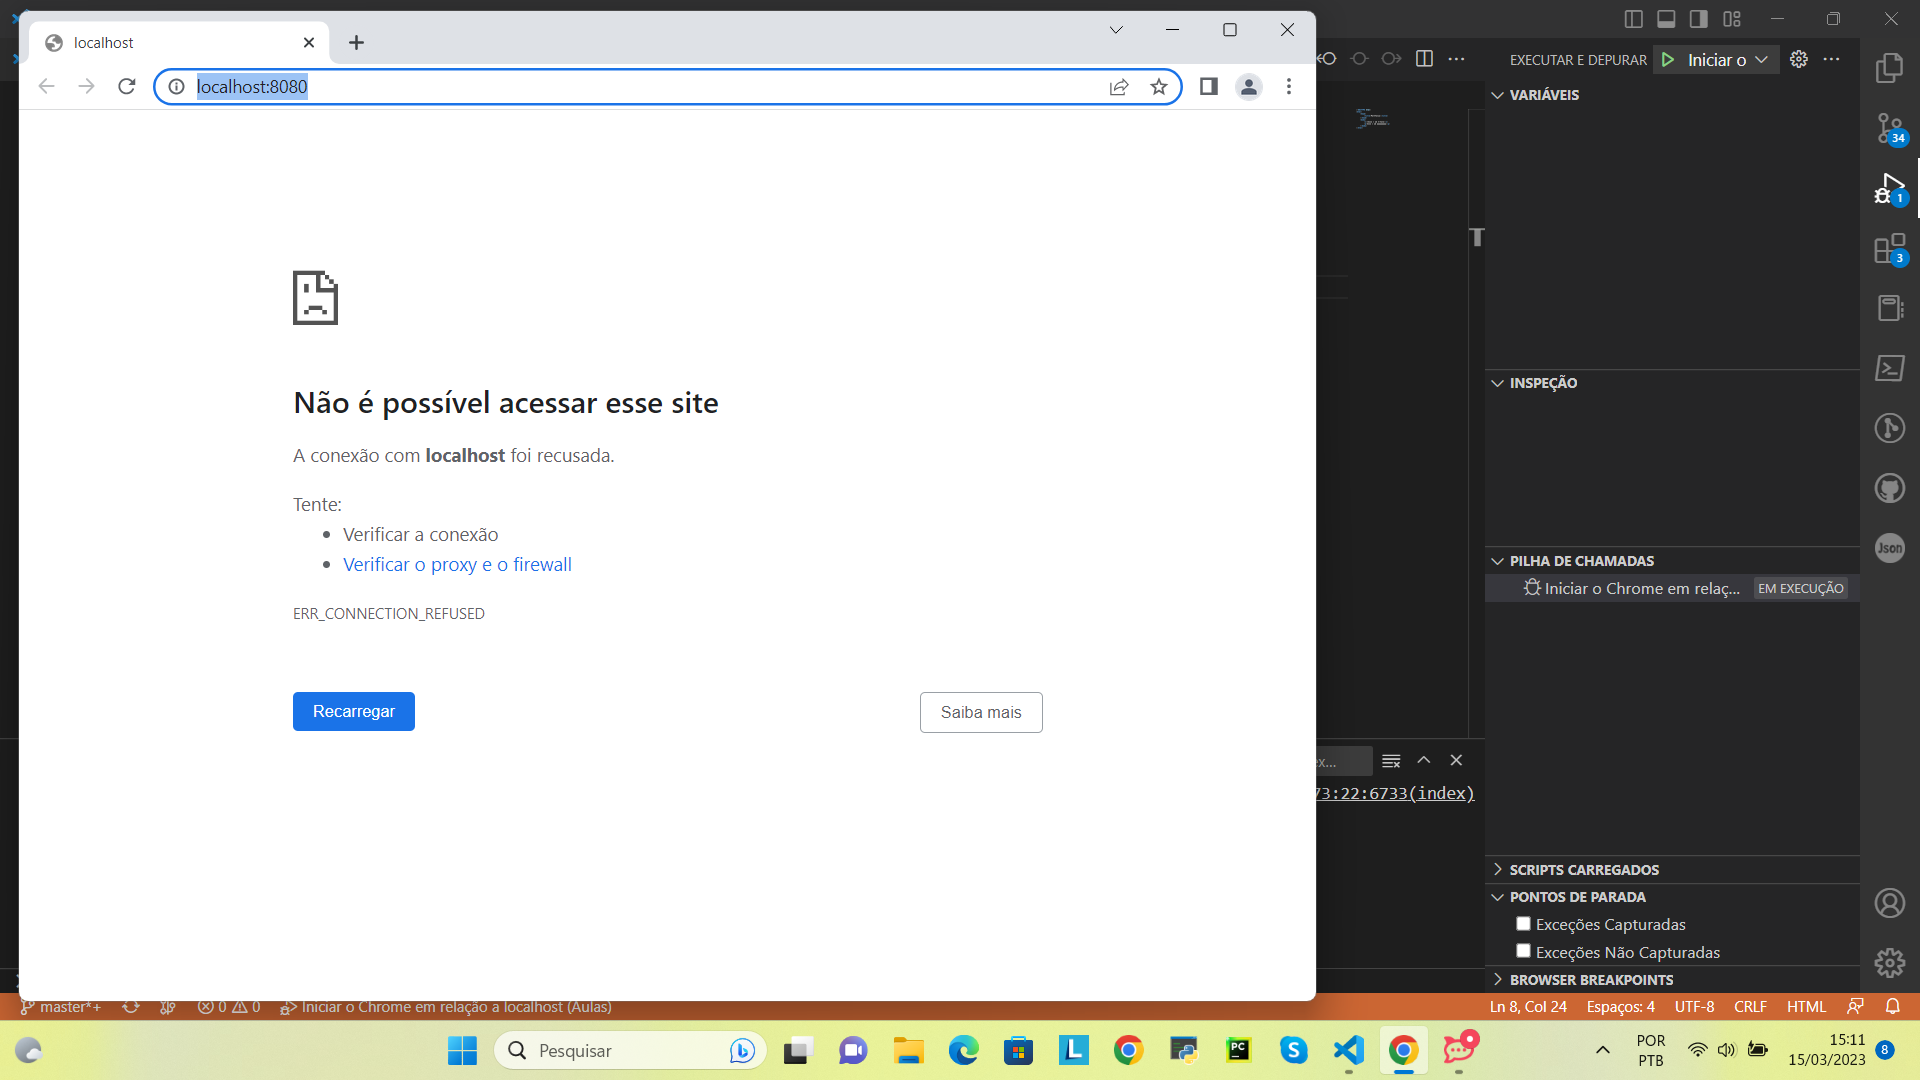Open VS Code Accounts icon
This screenshot has height=1080, width=1920.
1890,903
